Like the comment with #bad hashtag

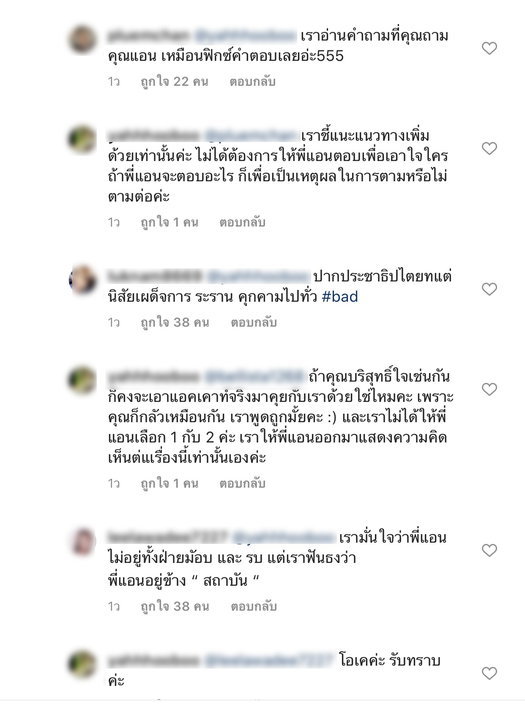click(489, 289)
